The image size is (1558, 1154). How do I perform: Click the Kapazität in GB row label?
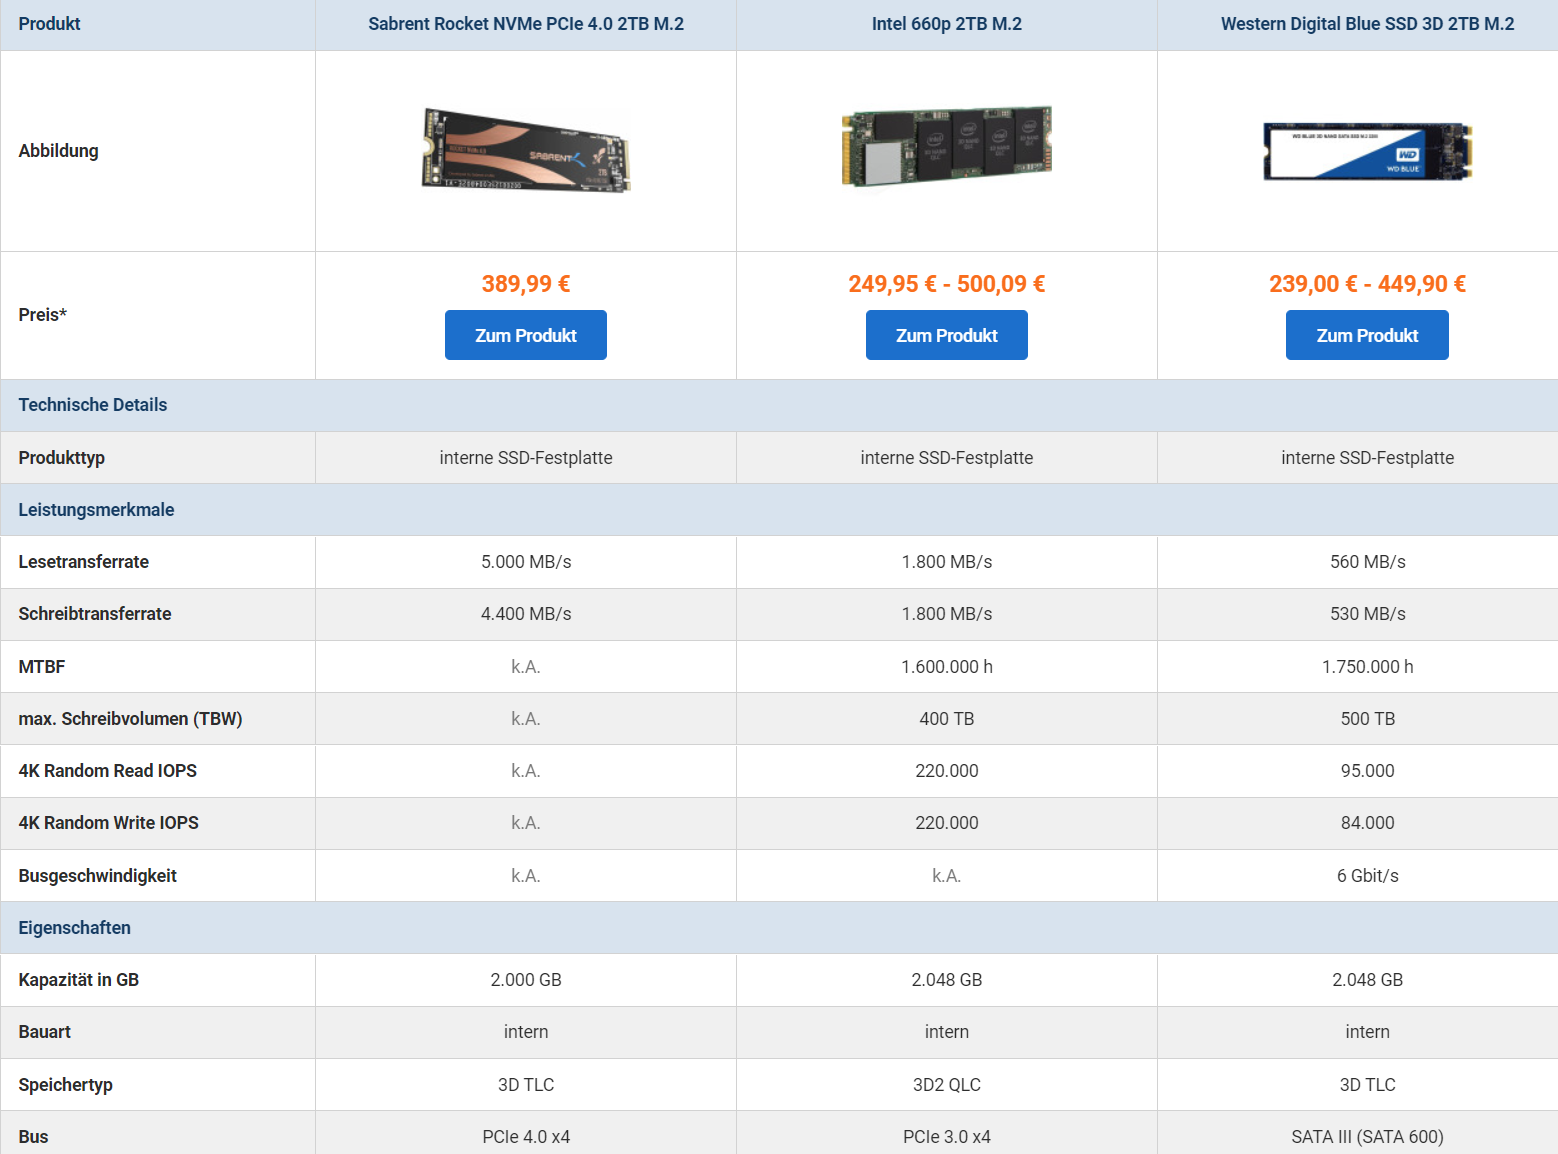[x=78, y=980]
